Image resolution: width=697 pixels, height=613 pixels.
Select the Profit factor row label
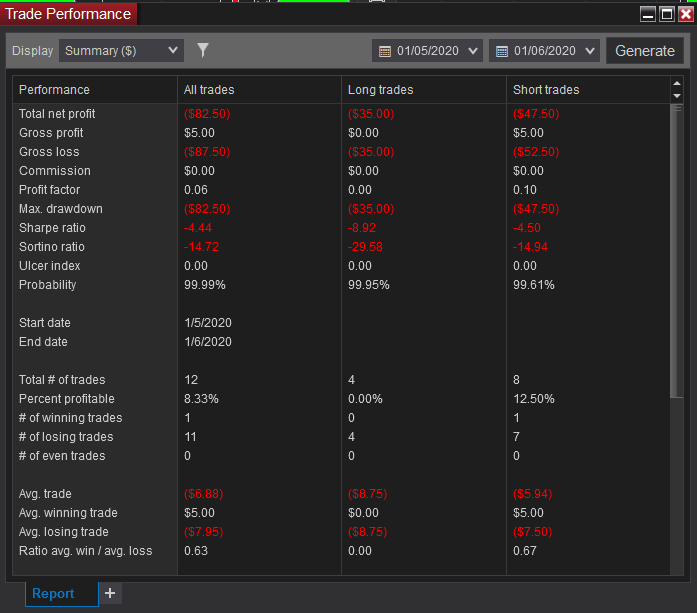coord(49,190)
